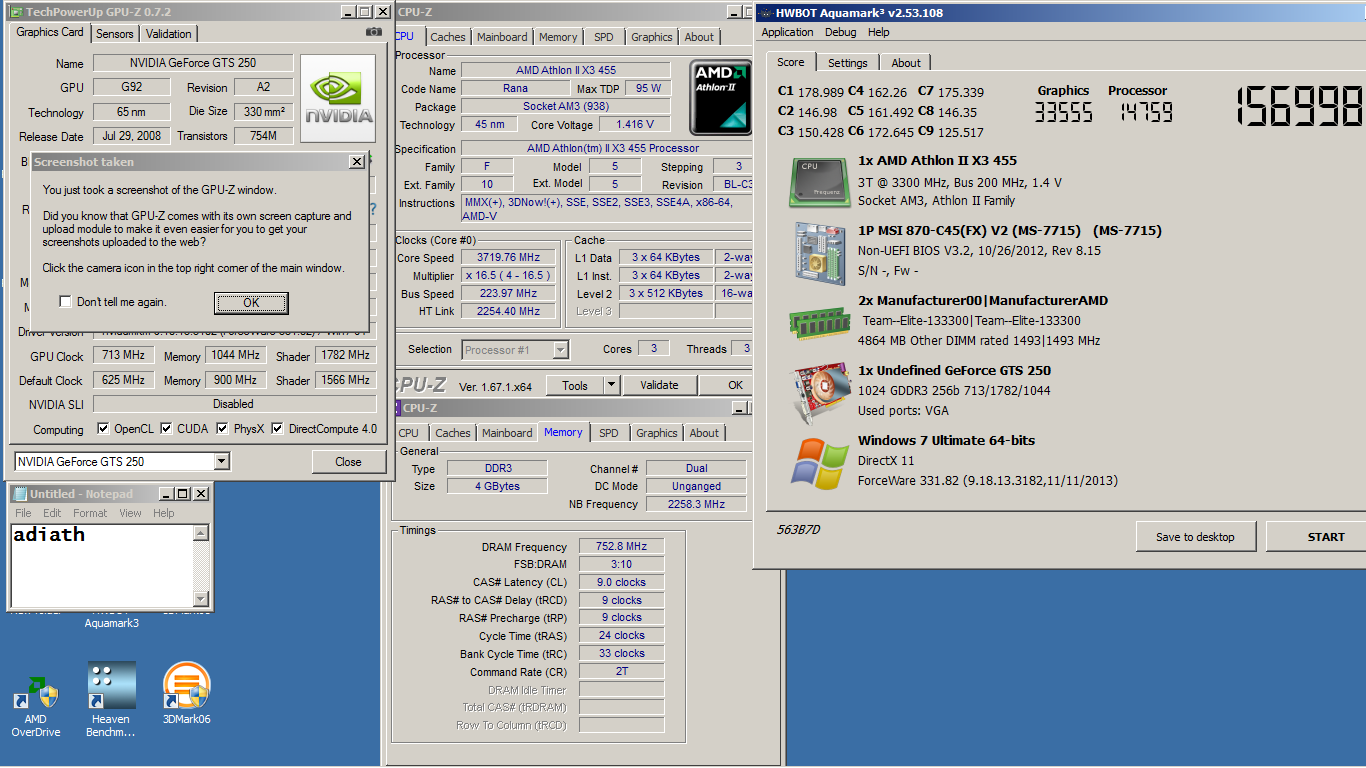Viewport: 1366px width, 768px height.
Task: Toggle the OpenCL checkbox in GPU-Z
Action: tap(103, 429)
